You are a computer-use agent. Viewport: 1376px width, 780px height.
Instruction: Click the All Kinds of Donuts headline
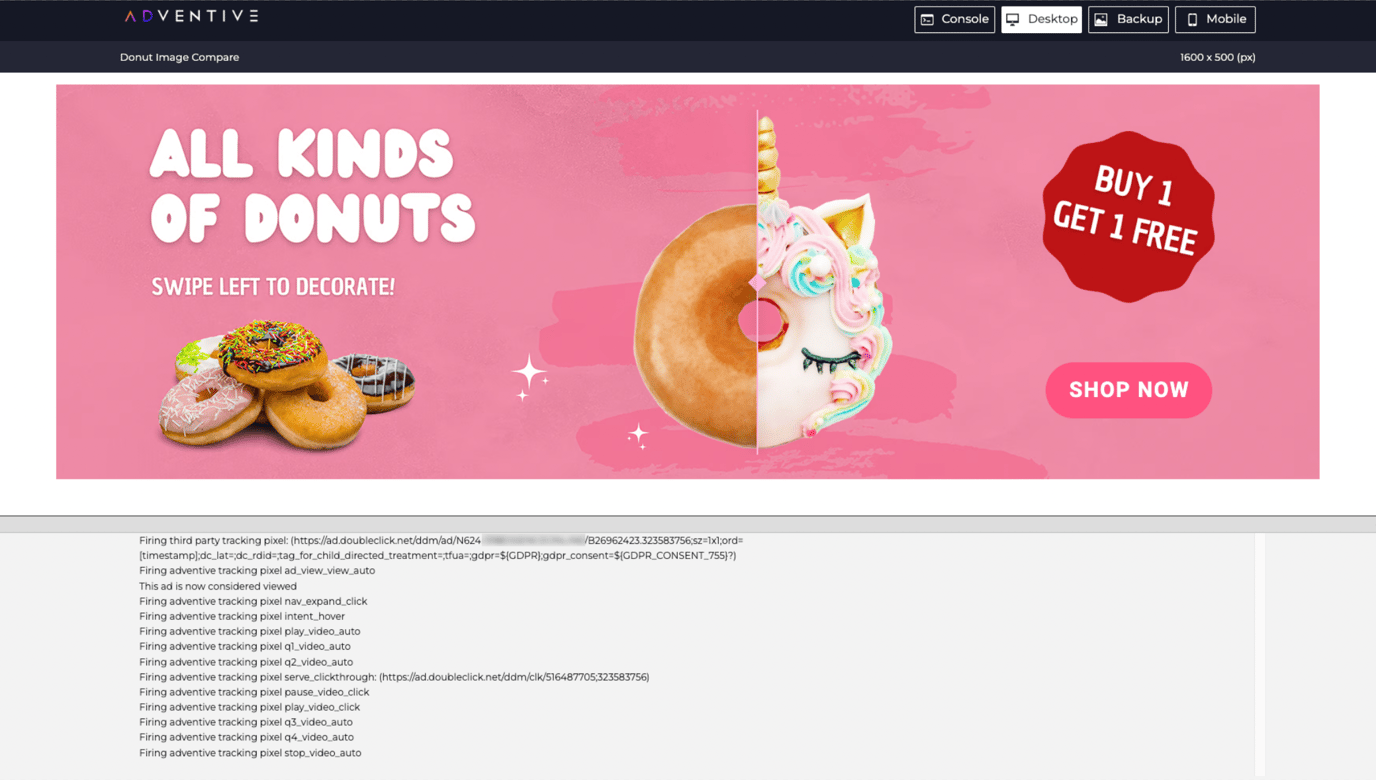[x=312, y=187]
